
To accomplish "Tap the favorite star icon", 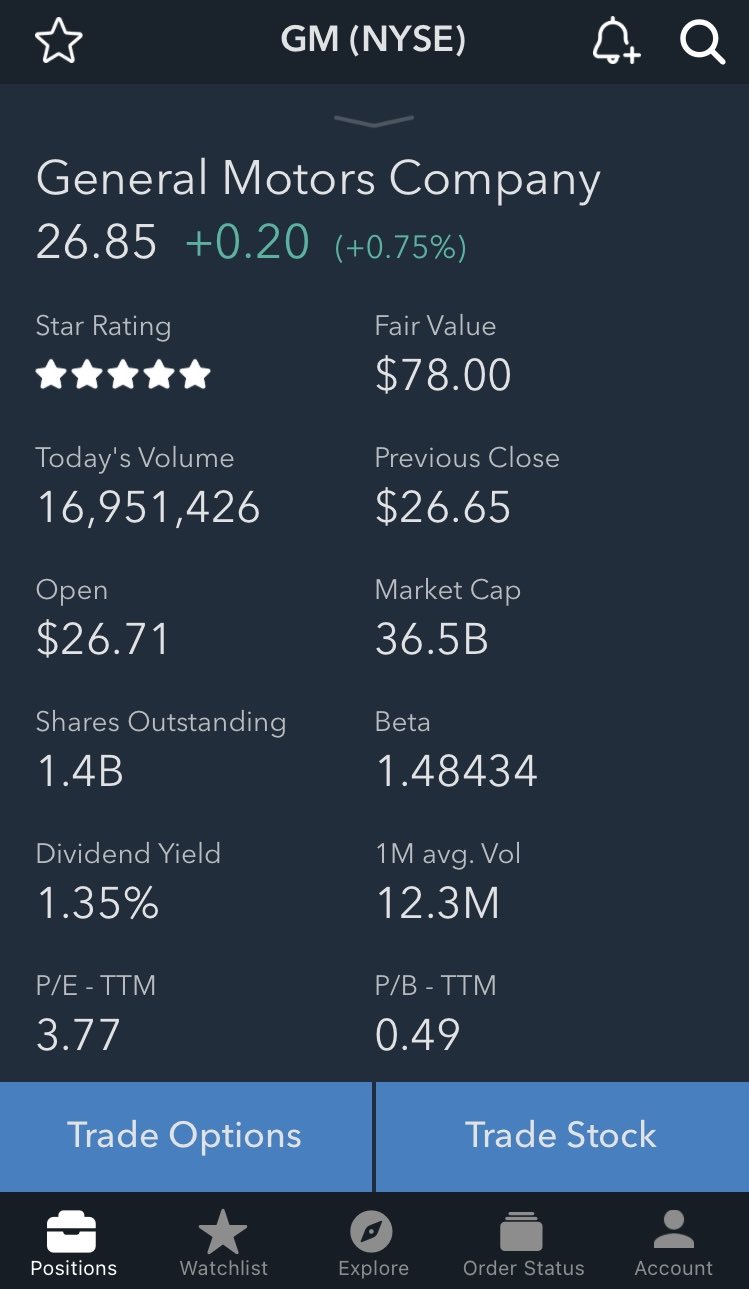I will (58, 42).
